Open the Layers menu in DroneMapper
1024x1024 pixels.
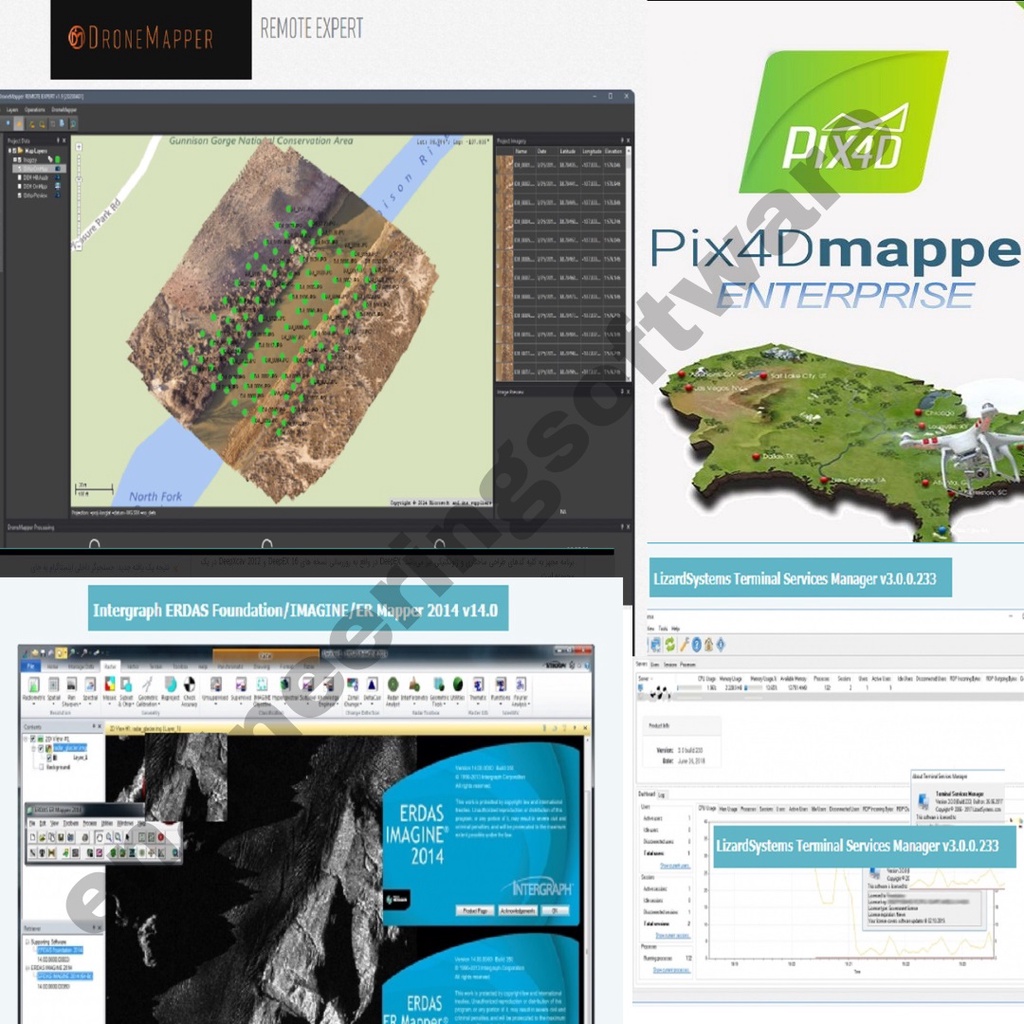[12, 110]
